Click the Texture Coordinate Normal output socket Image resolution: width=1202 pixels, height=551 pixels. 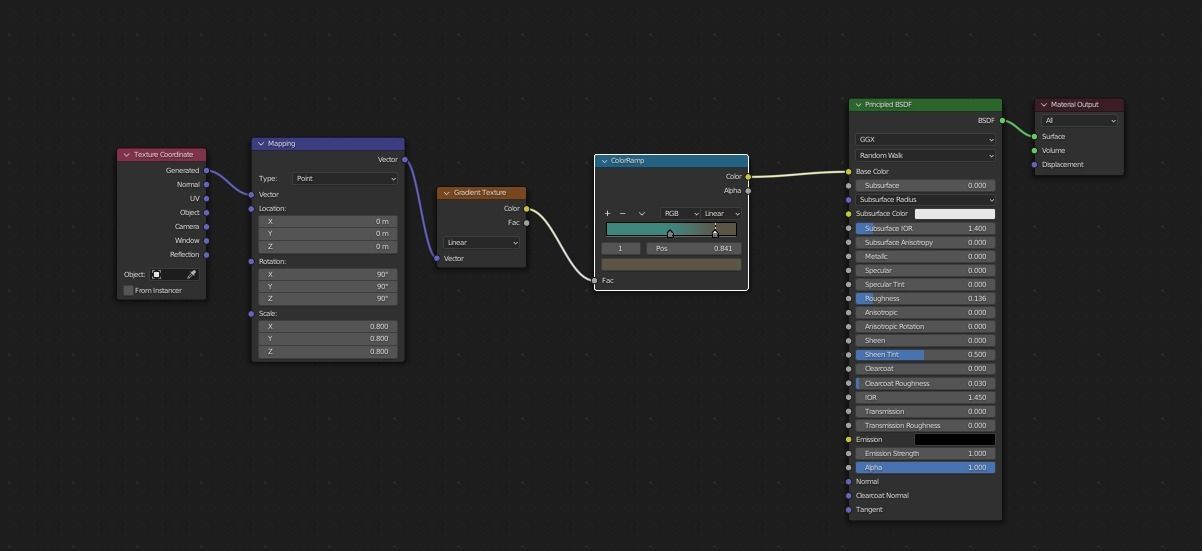[207, 184]
